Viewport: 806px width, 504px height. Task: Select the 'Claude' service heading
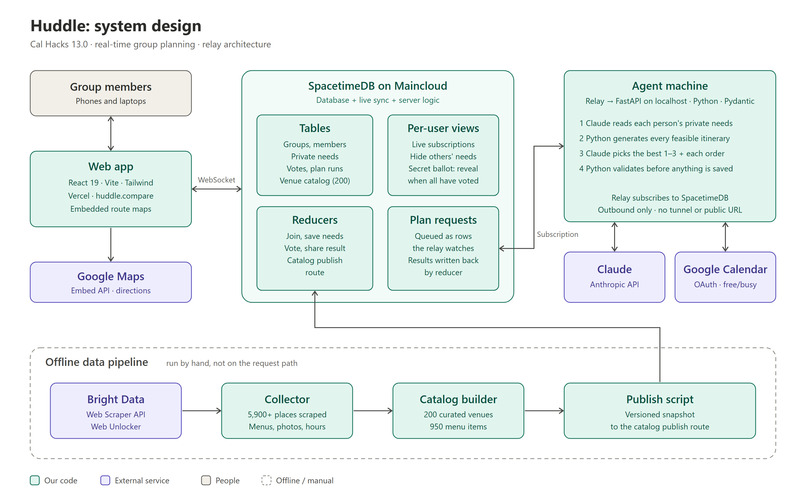coord(614,269)
